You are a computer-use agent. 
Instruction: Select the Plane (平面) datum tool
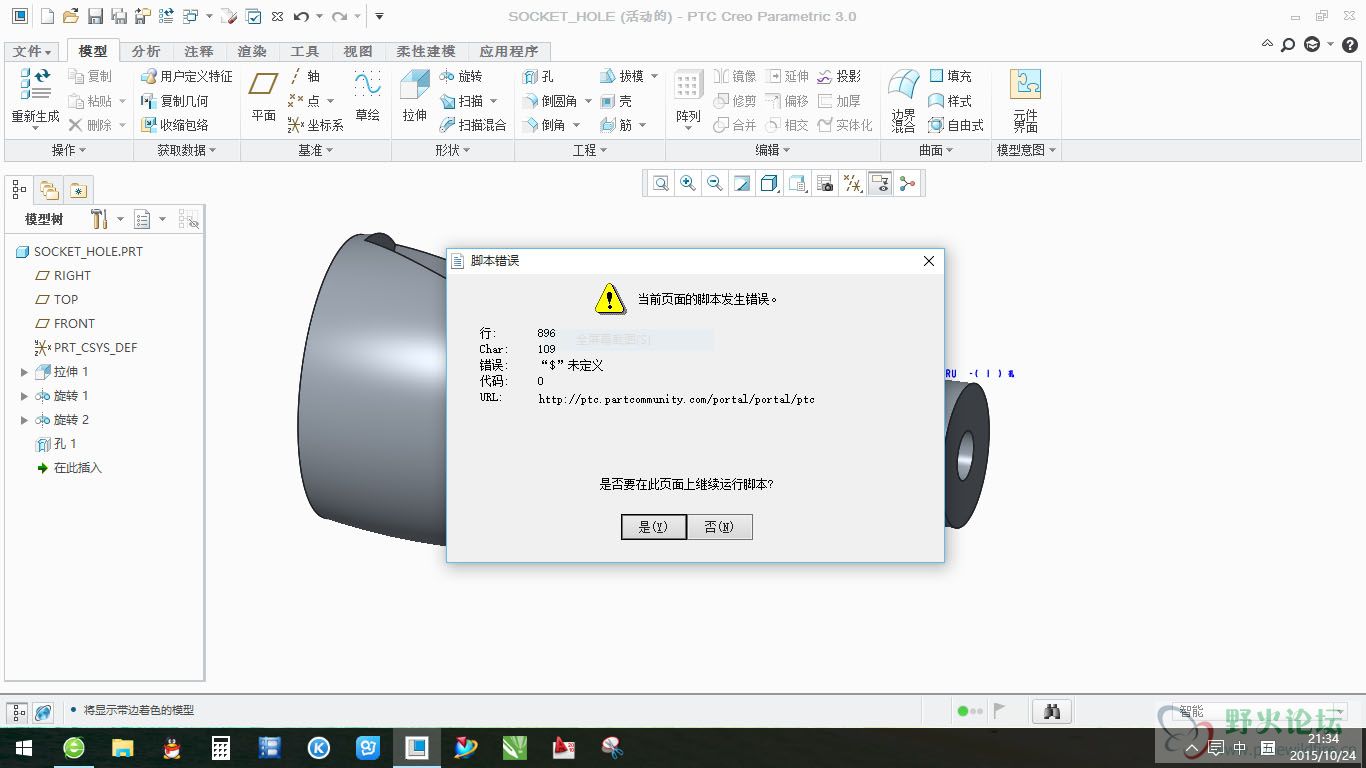click(264, 99)
